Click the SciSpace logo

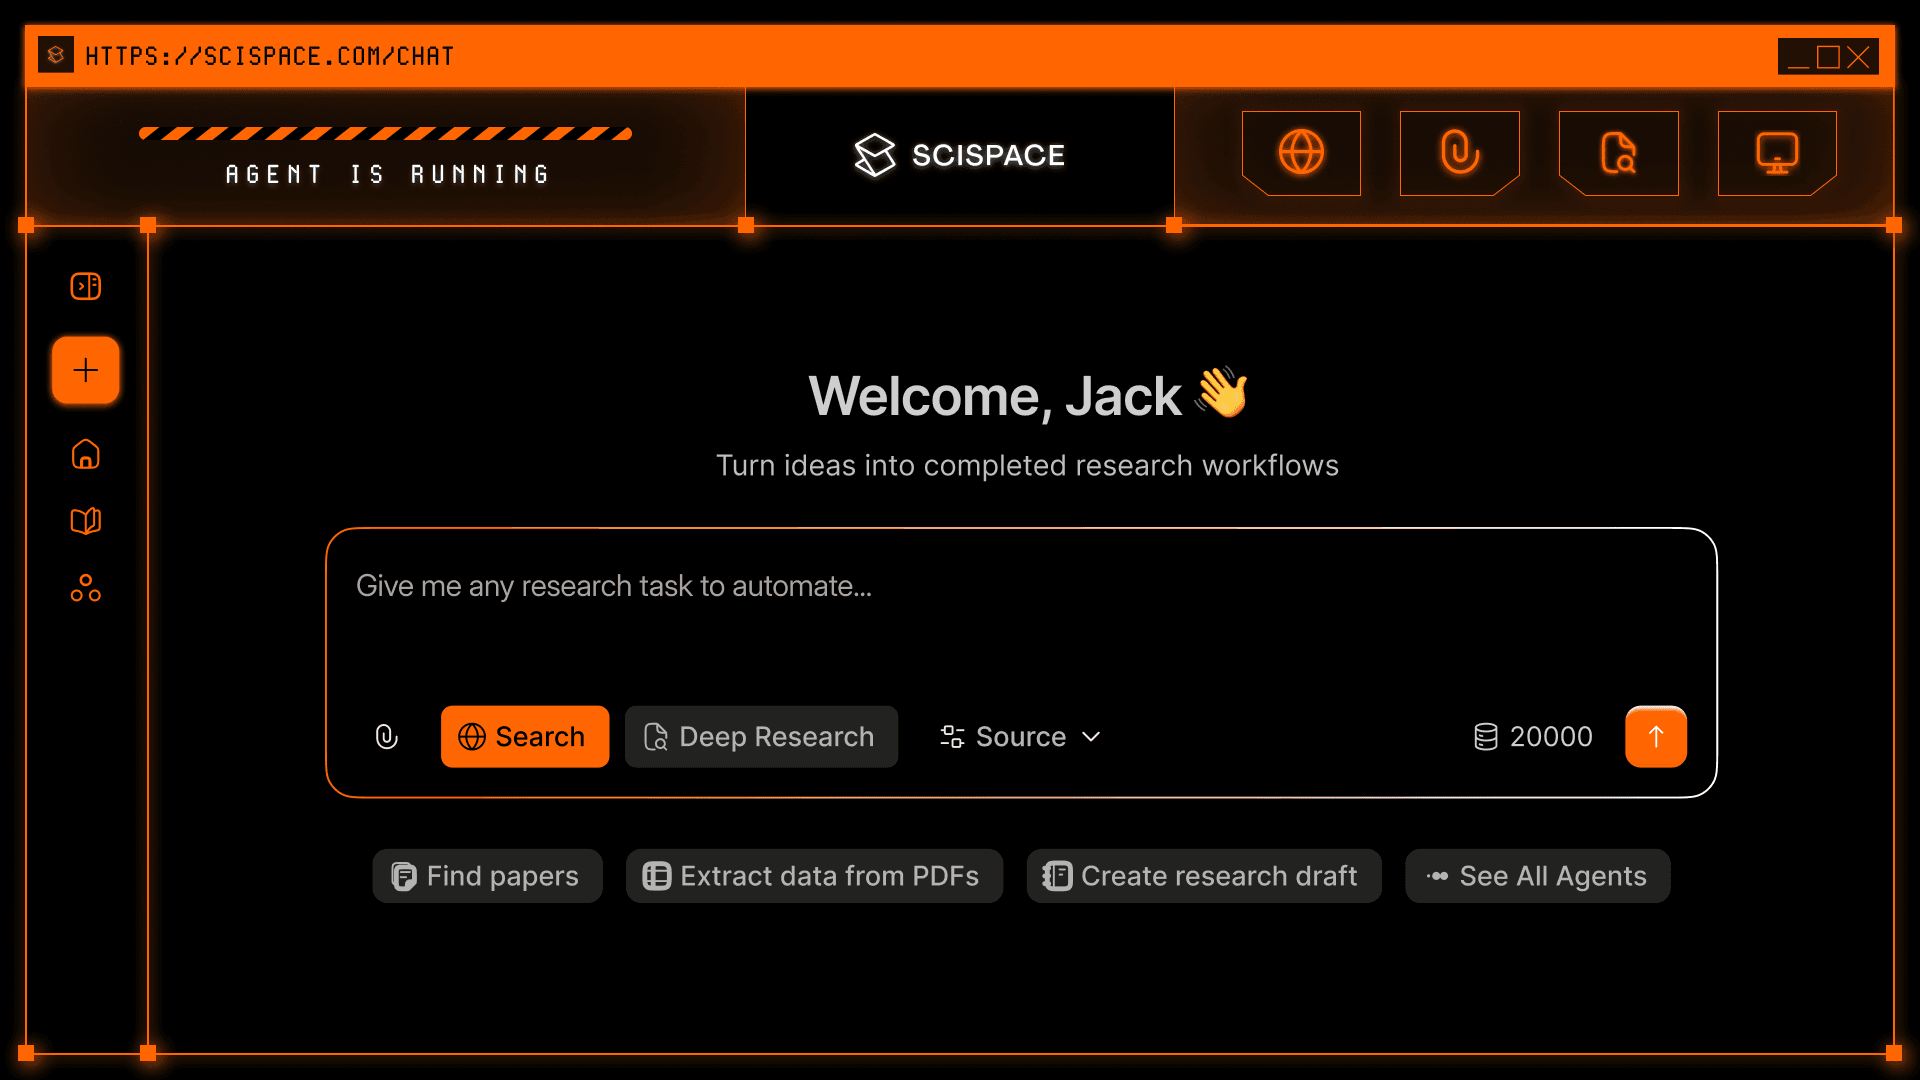pos(960,155)
